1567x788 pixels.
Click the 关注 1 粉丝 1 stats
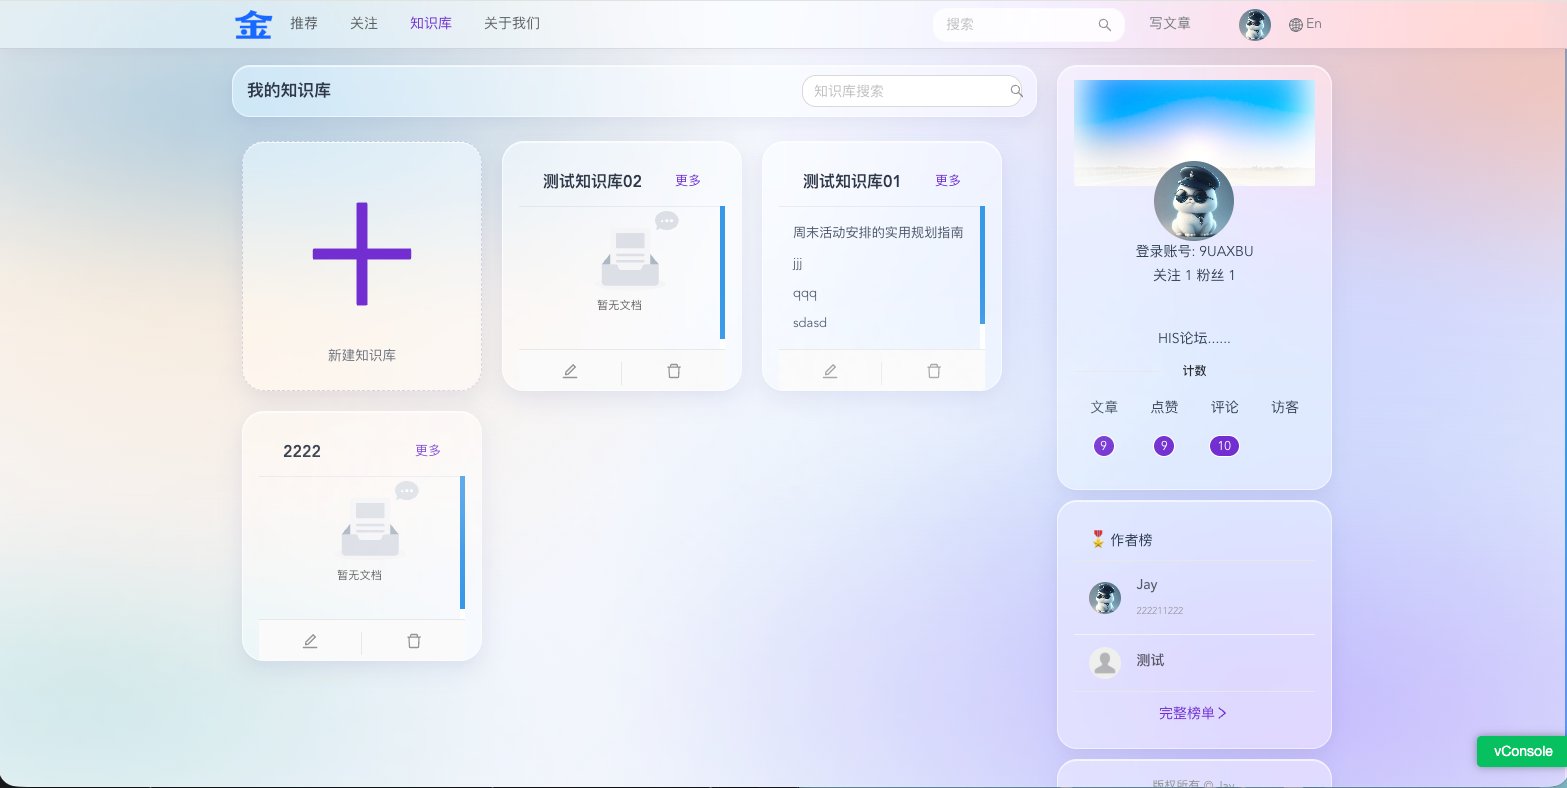[x=1194, y=275]
